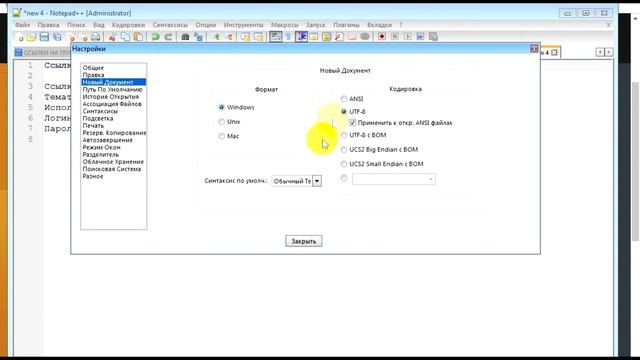The width and height of the screenshot is (640, 360).
Task: Create a new file via toolbar icon
Action: click(x=19, y=37)
